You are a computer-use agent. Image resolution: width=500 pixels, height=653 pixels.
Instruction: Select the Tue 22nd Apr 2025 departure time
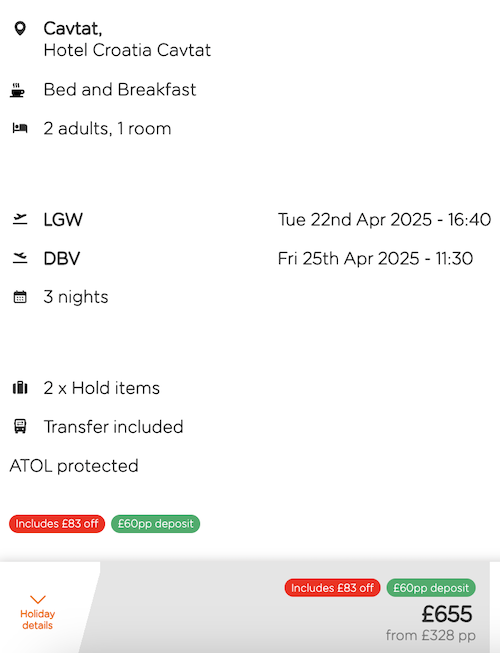(x=384, y=219)
